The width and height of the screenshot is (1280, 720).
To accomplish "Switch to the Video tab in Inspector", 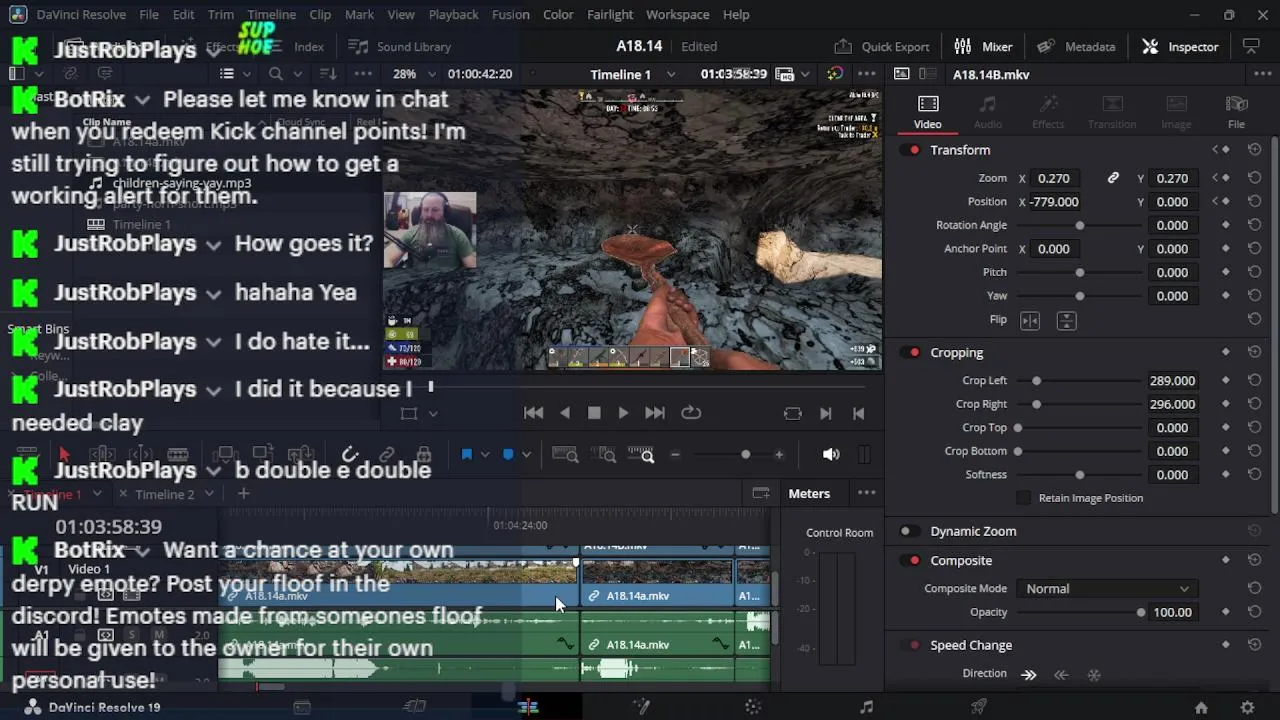I will (927, 112).
